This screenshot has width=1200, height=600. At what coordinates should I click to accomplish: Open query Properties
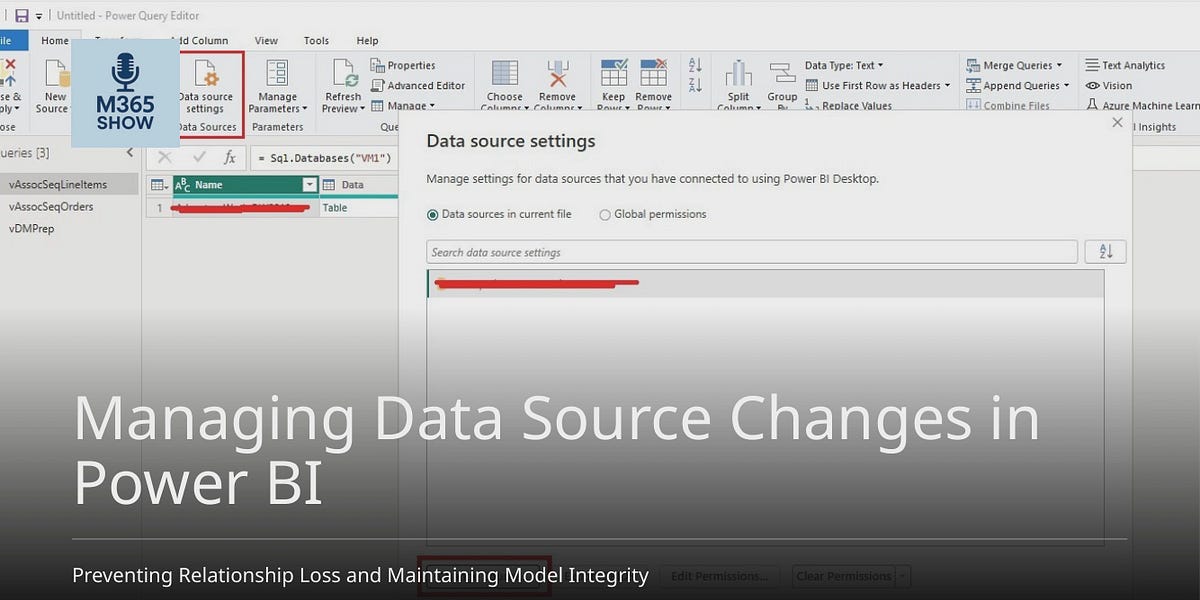tap(403, 65)
